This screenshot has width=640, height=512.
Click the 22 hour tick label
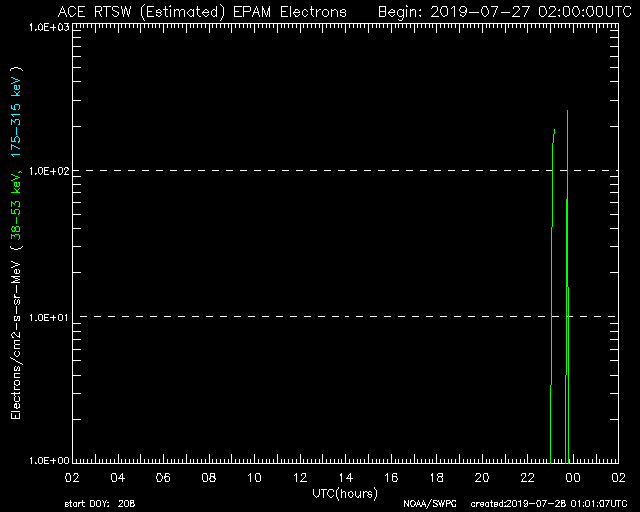[527, 477]
